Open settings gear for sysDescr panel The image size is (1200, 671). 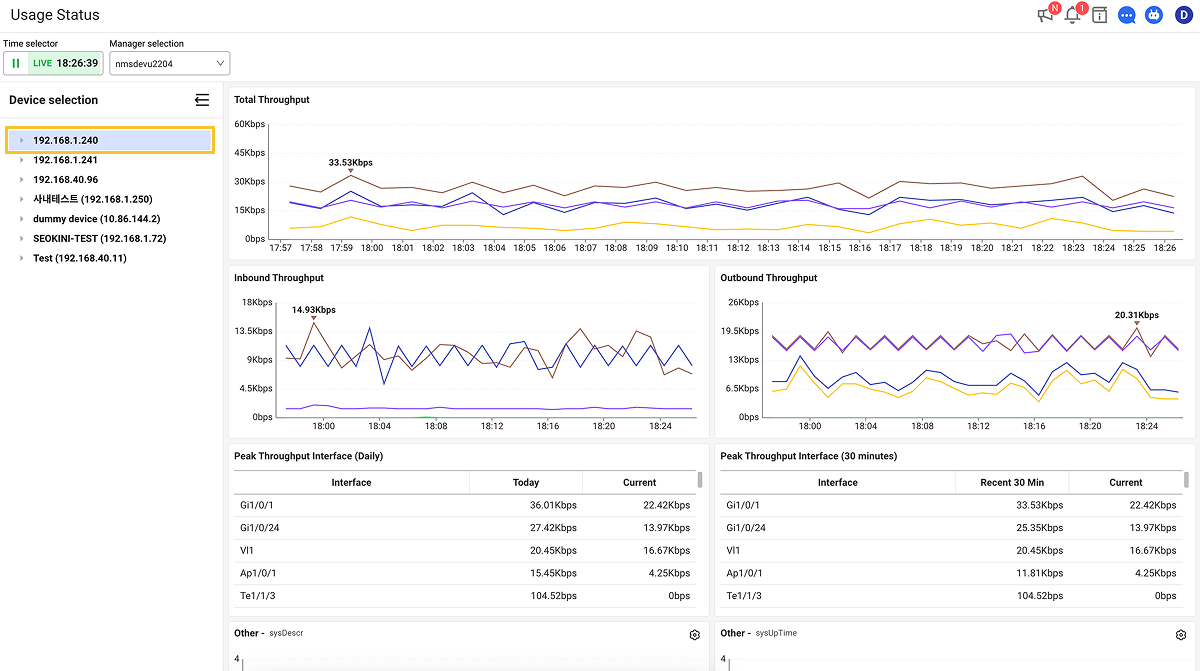tap(695, 635)
